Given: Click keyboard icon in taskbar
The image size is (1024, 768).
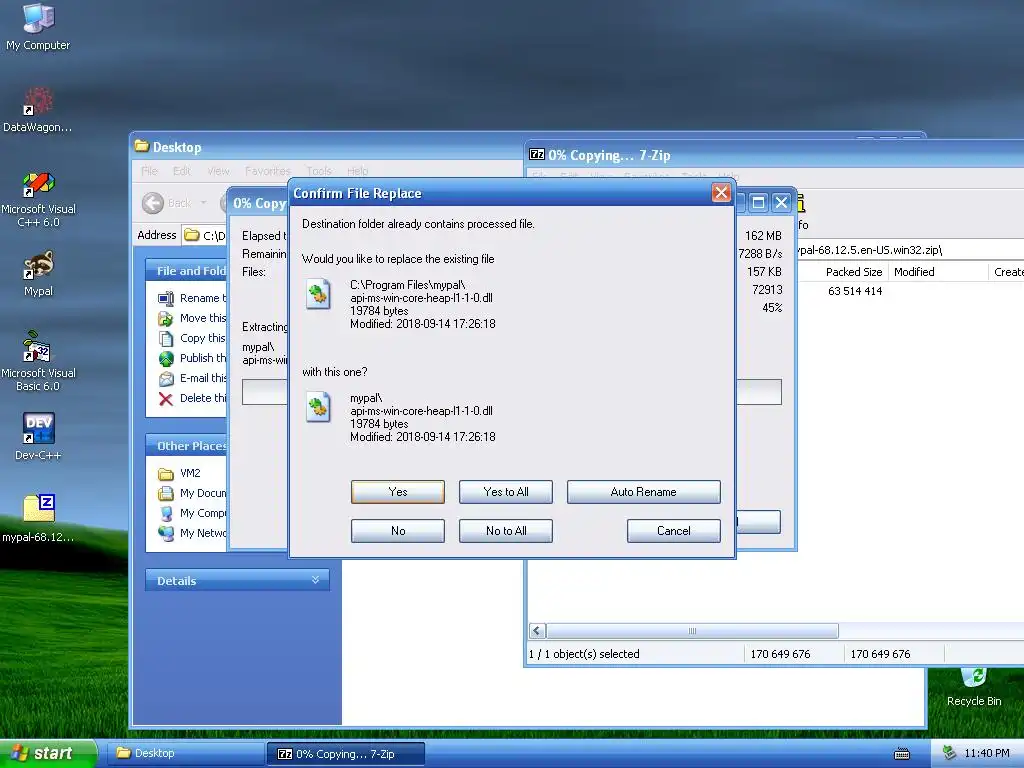Looking at the screenshot, I should tap(902, 754).
